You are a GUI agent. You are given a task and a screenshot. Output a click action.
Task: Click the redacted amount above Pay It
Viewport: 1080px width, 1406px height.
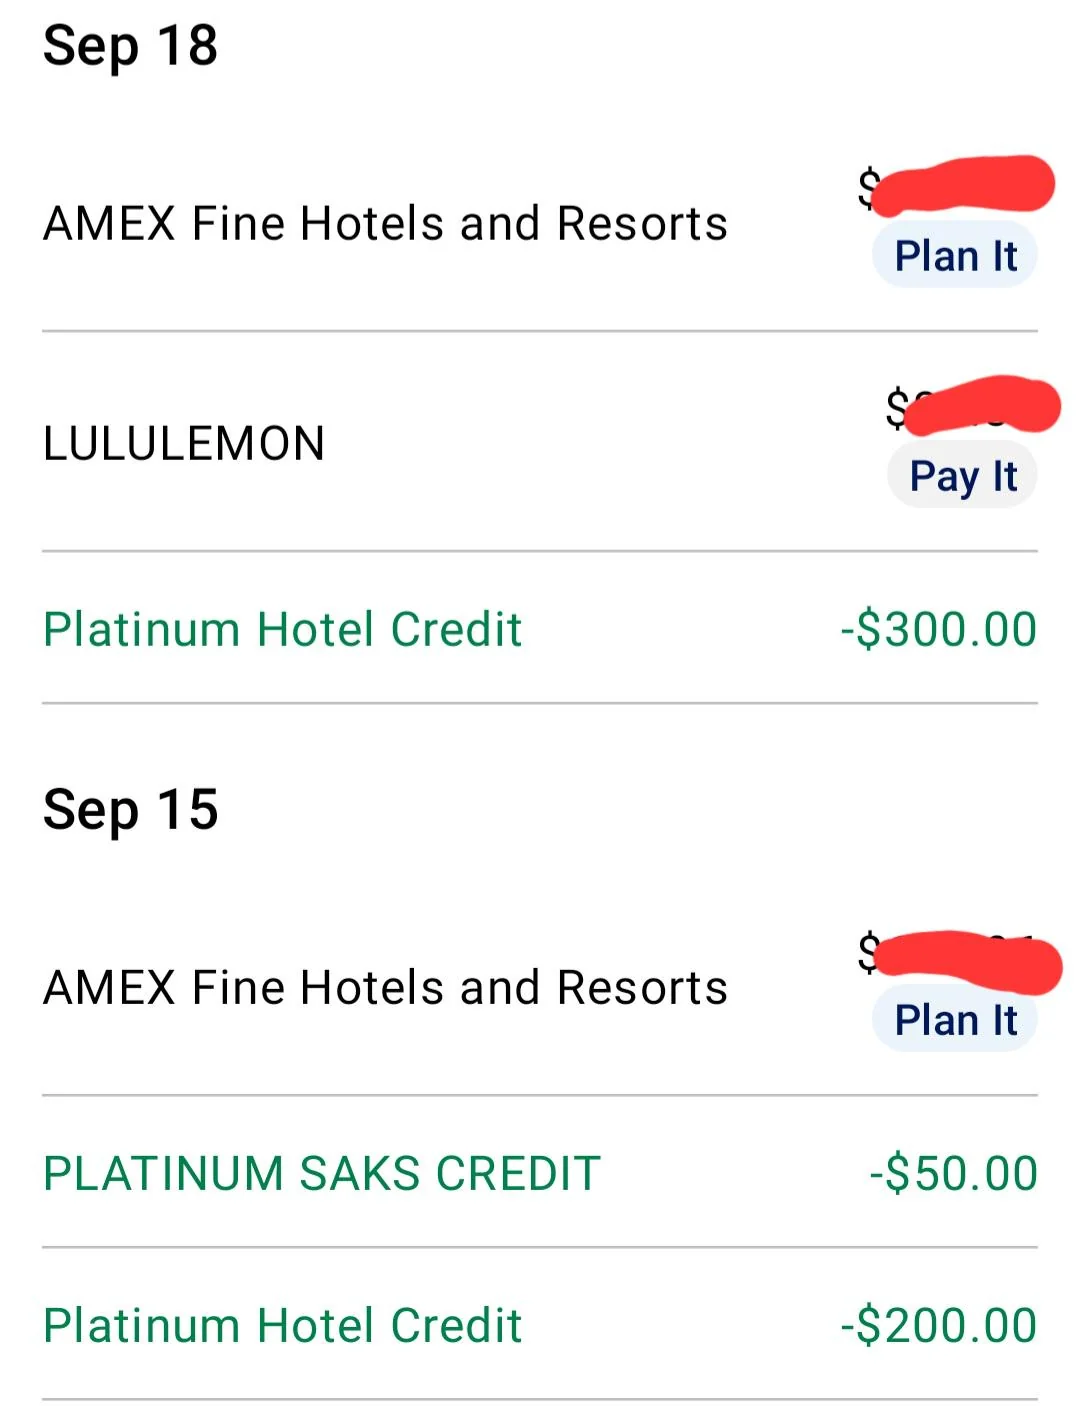973,407
